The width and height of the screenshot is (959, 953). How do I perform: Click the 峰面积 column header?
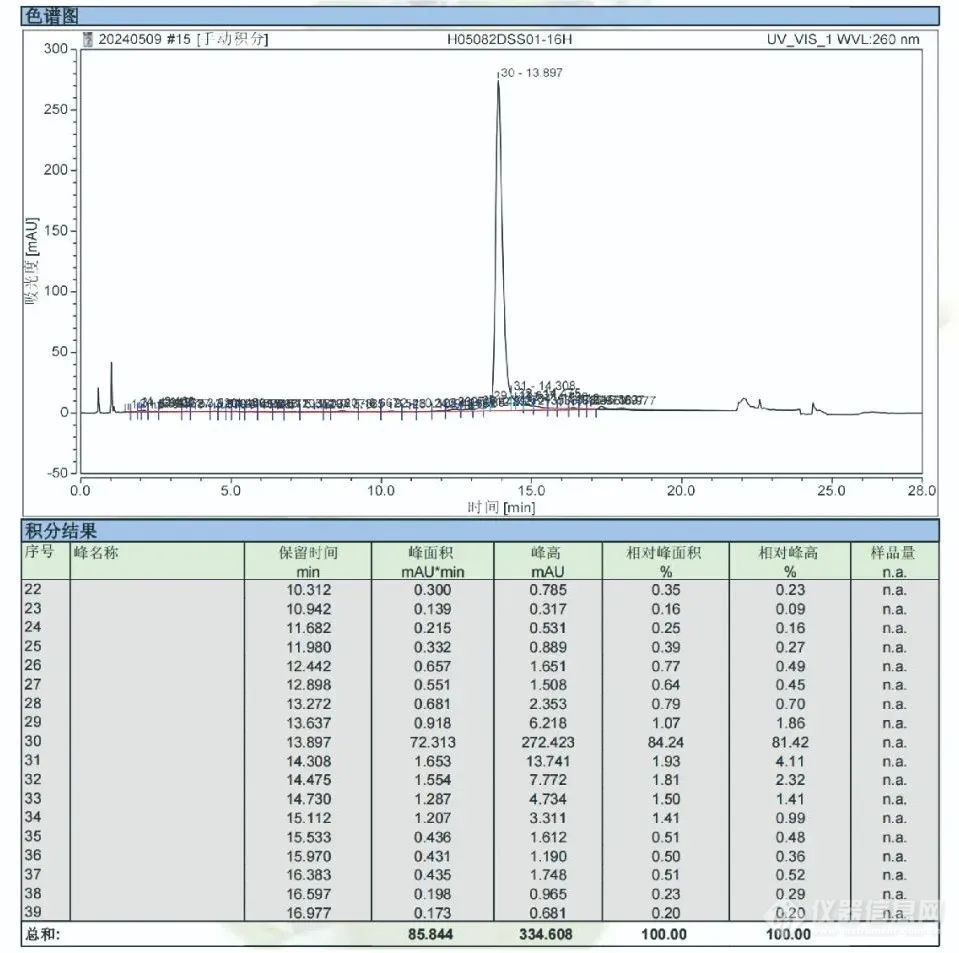(x=432, y=553)
